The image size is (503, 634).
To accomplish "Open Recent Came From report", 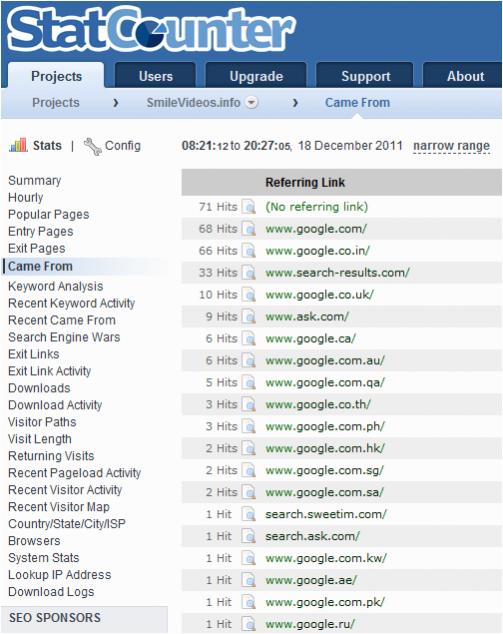I will [x=62, y=320].
